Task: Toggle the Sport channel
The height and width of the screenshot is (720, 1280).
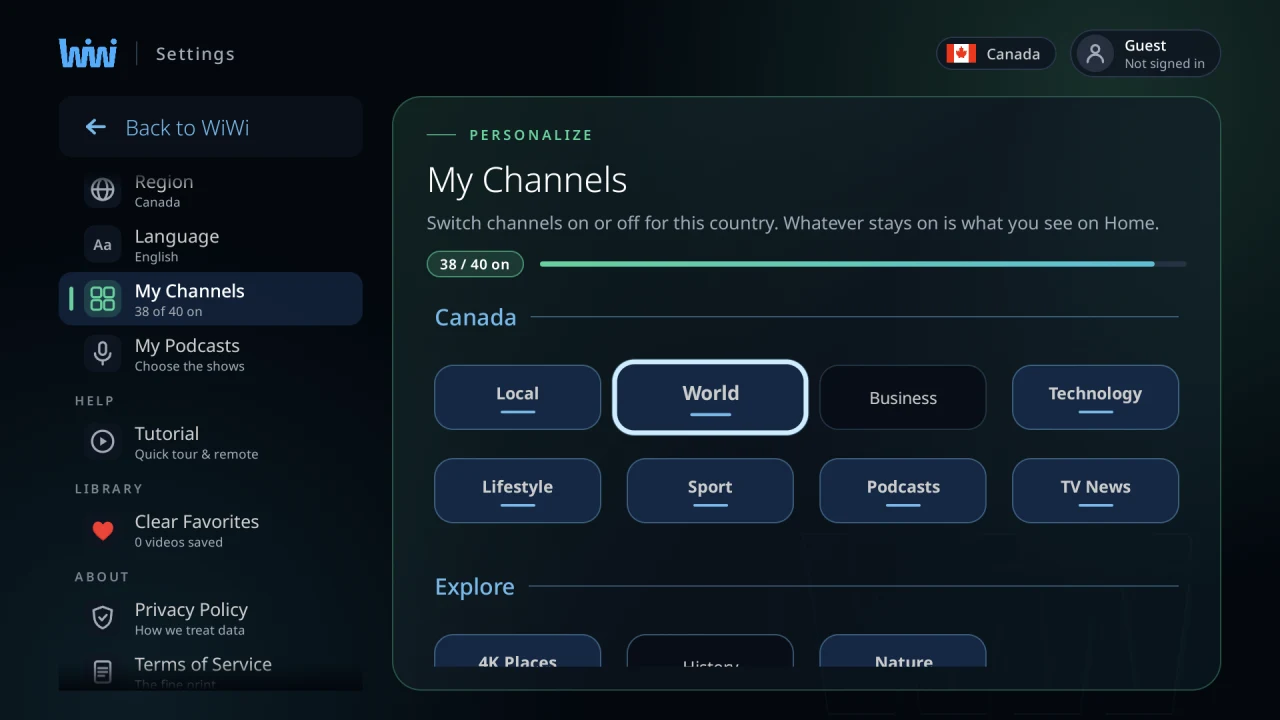Action: (710, 490)
